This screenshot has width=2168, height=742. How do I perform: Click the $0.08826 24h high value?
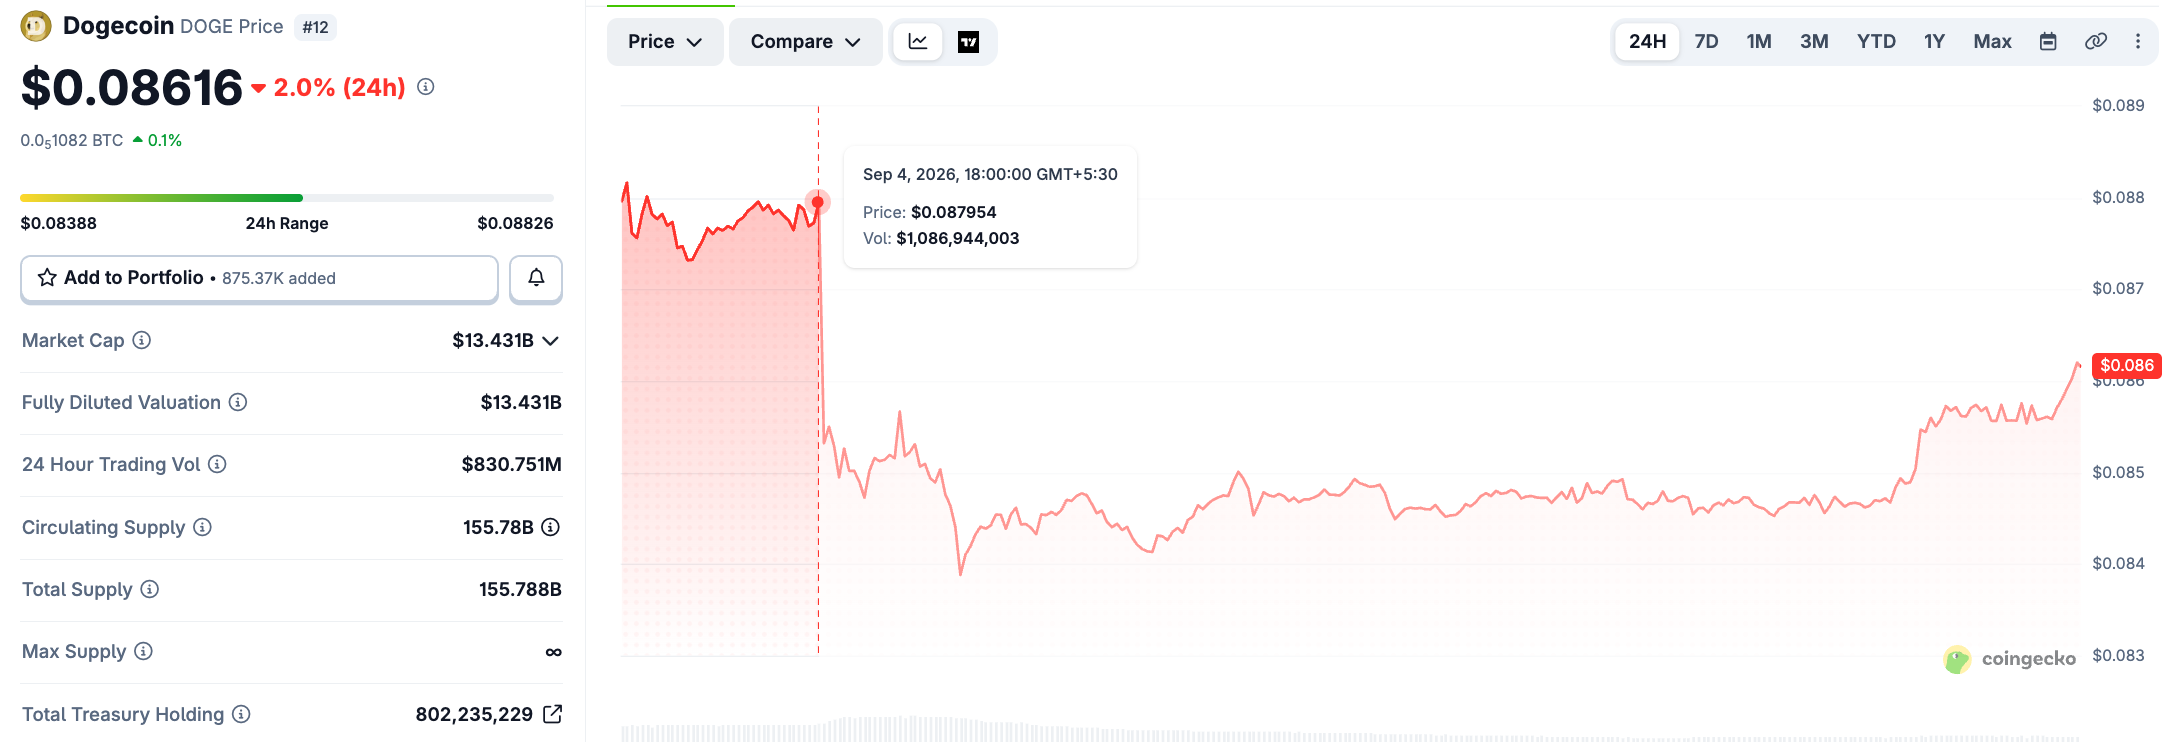point(515,223)
